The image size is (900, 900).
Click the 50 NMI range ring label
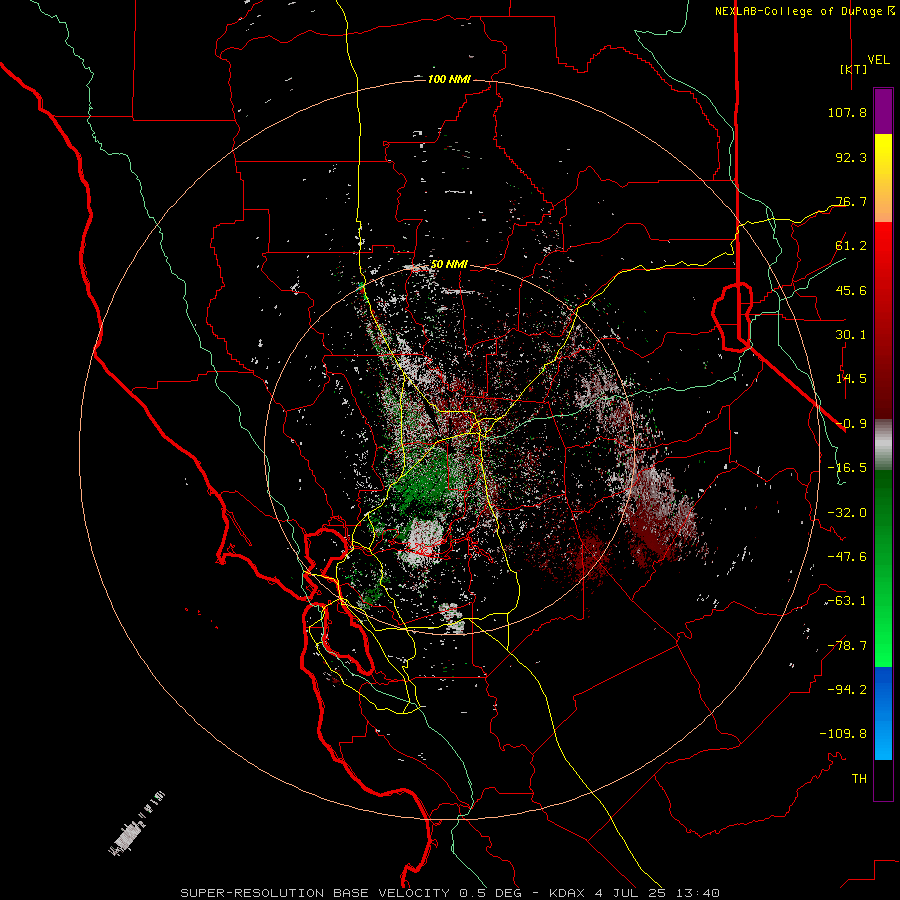[449, 265]
